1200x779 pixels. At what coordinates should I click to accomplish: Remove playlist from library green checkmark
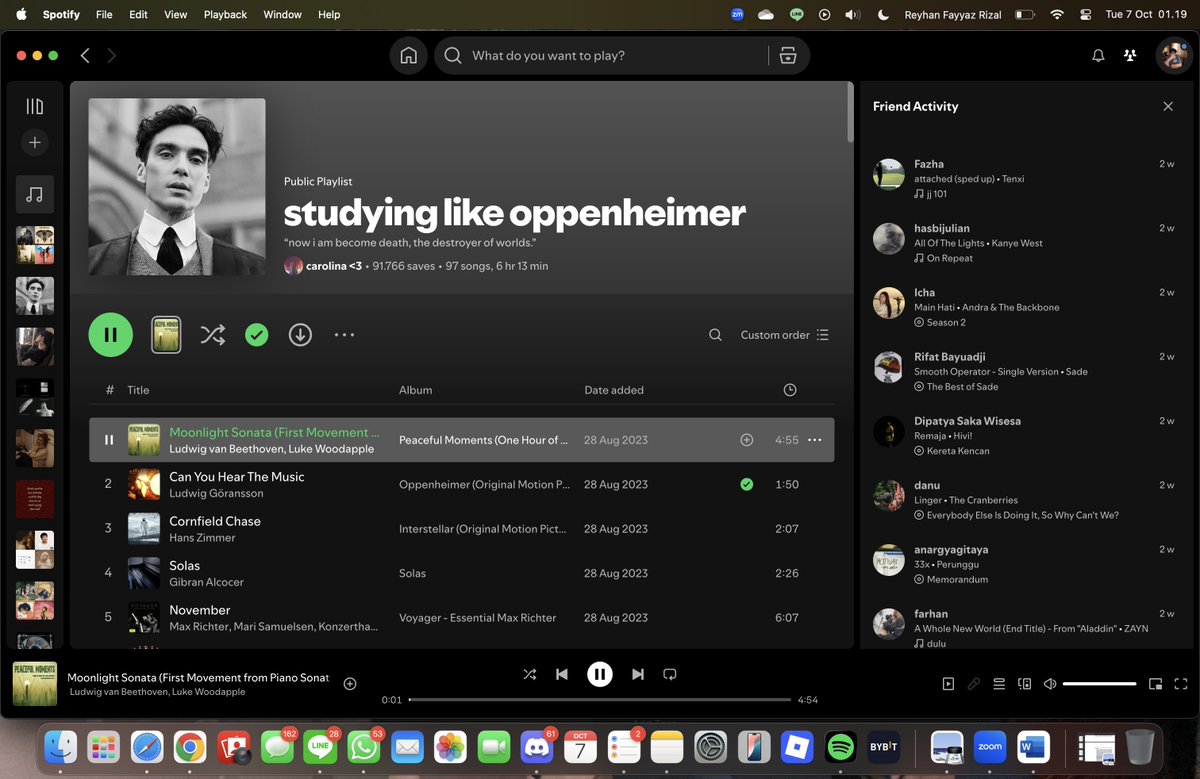coord(257,335)
